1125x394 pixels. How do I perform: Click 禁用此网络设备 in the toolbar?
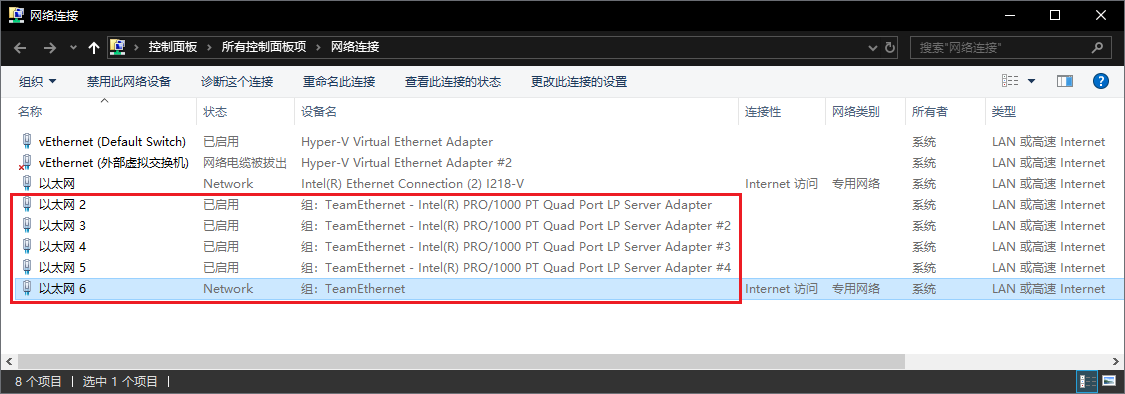[129, 82]
